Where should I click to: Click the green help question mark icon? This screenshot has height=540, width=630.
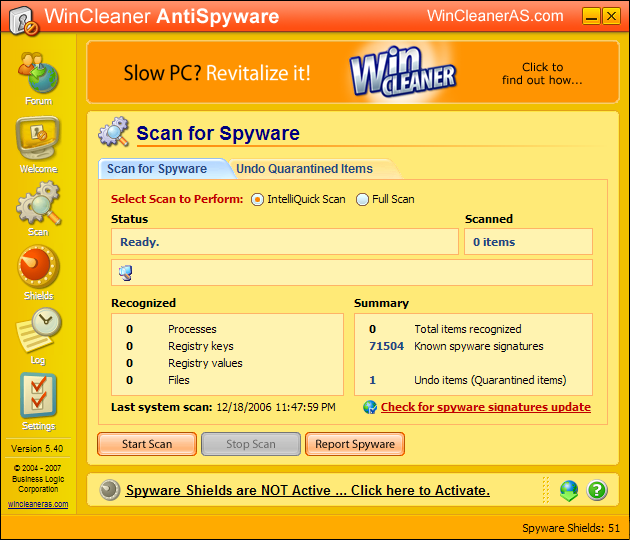(597, 490)
